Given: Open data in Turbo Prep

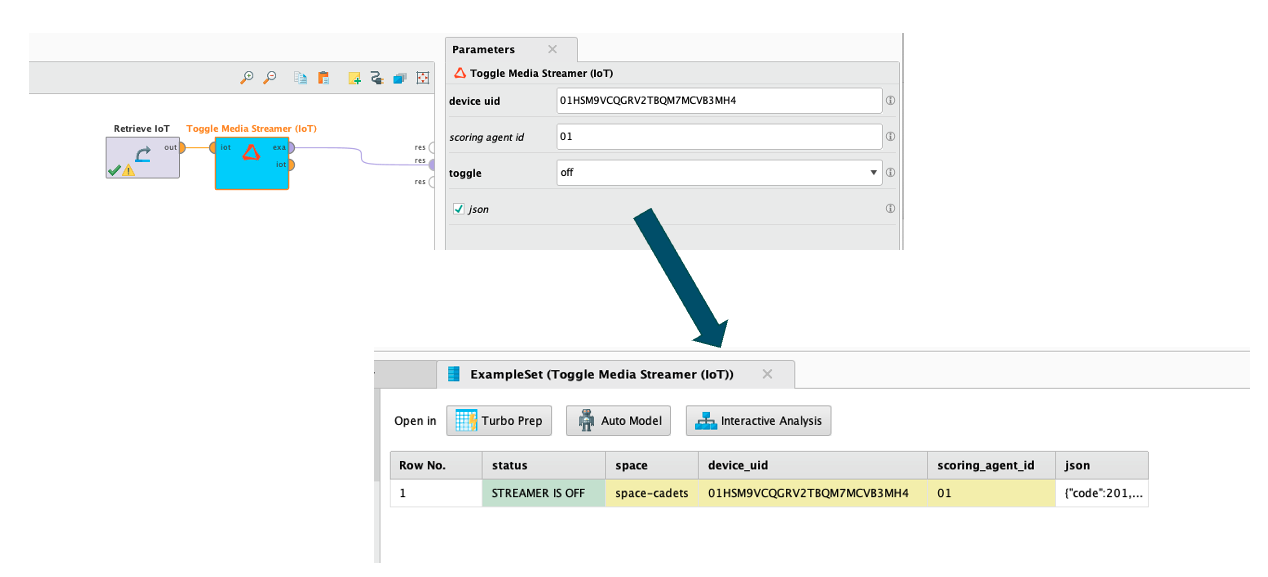Looking at the screenshot, I should coord(500,421).
